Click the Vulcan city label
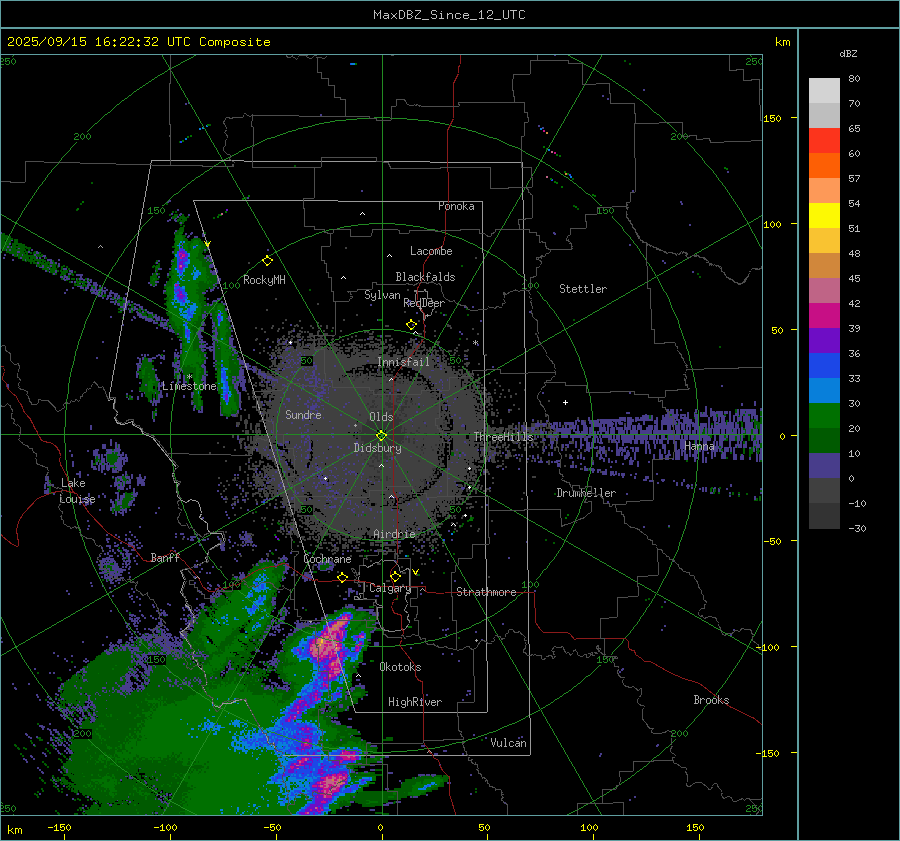 (509, 743)
